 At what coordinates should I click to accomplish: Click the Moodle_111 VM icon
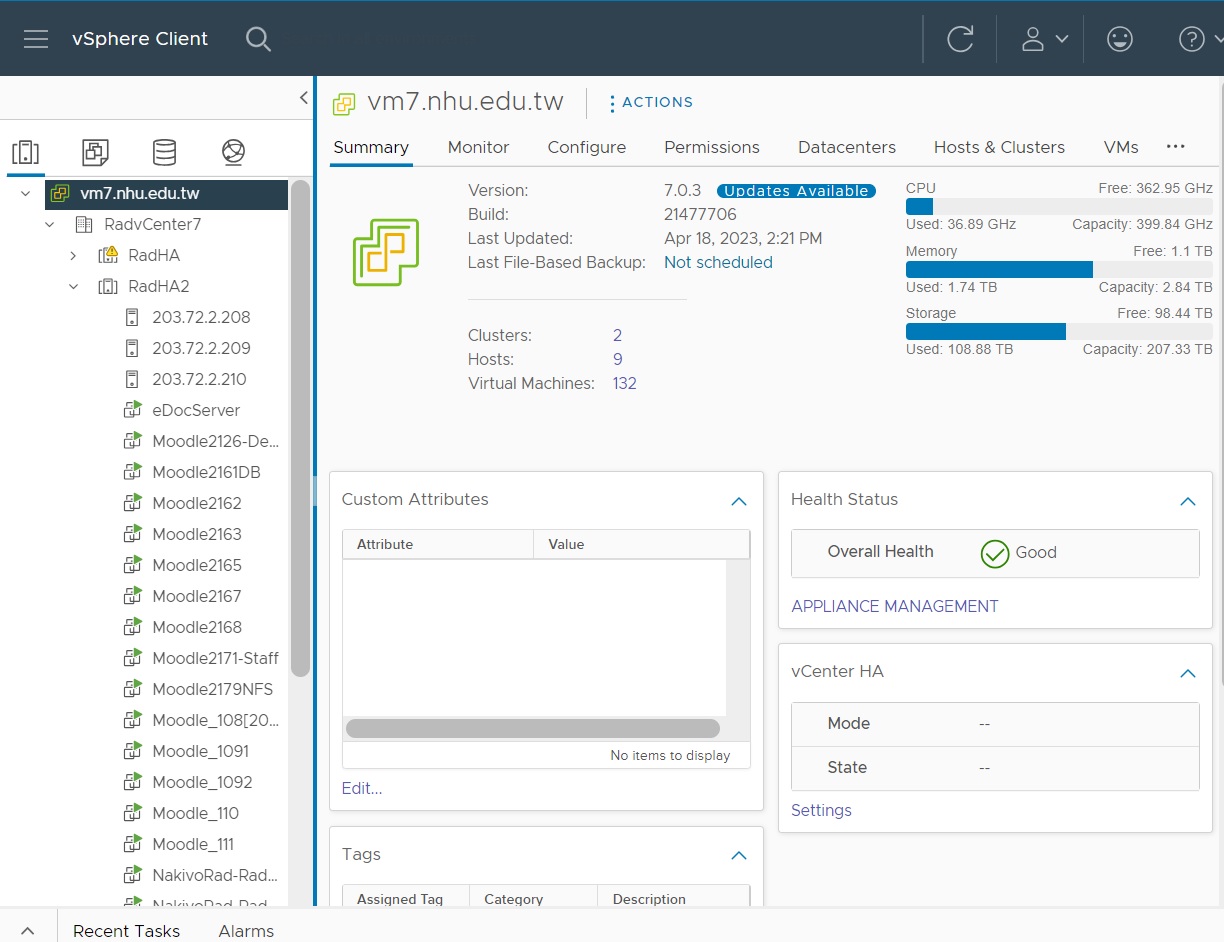pos(132,844)
